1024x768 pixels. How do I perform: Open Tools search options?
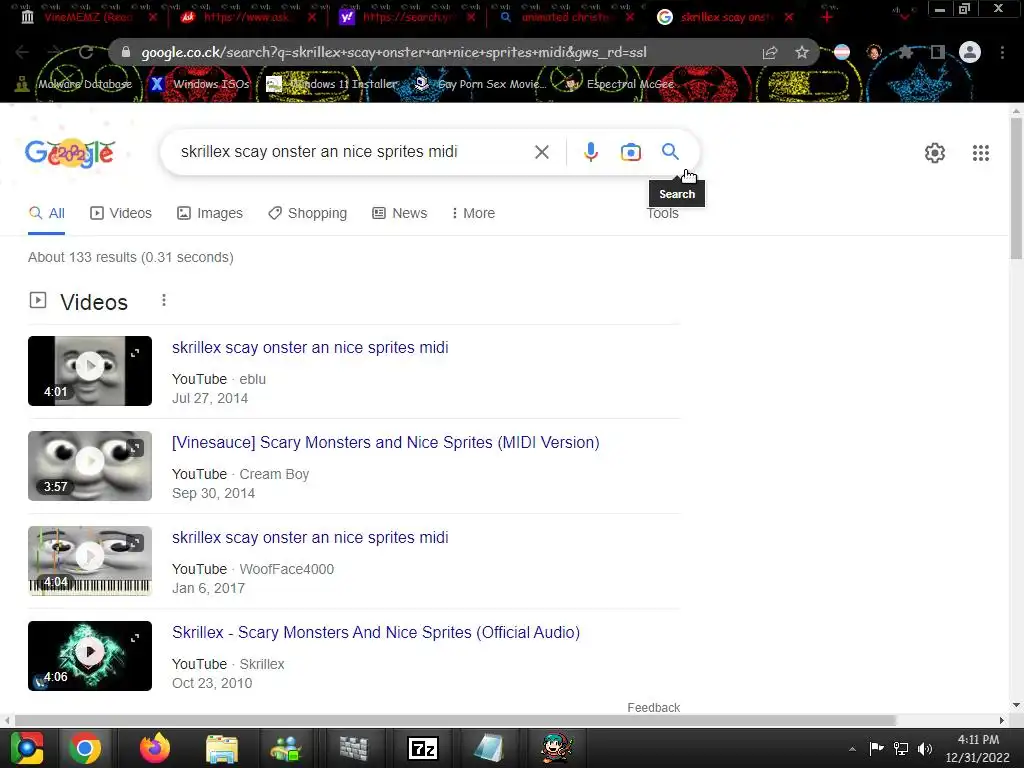coord(662,213)
